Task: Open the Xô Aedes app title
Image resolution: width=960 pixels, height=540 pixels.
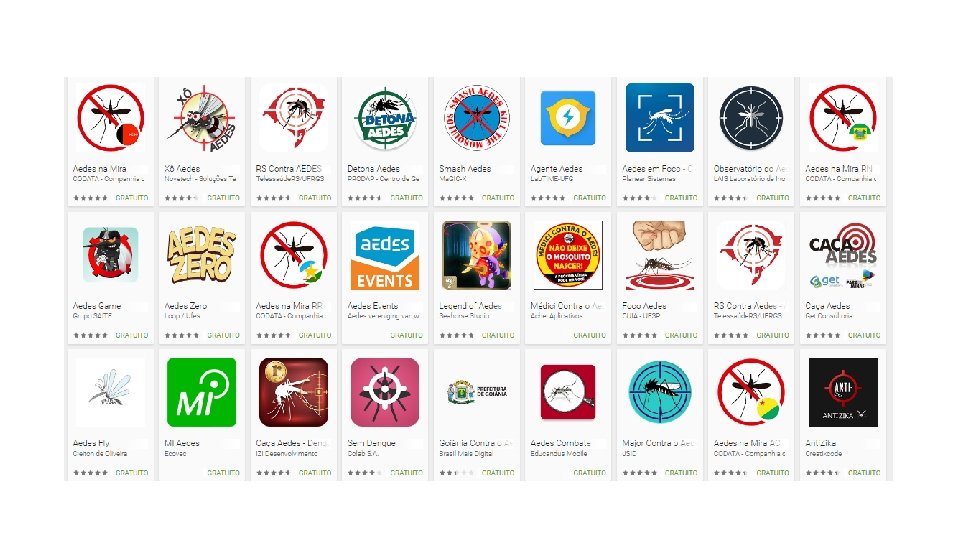Action: pyautogui.click(x=182, y=168)
